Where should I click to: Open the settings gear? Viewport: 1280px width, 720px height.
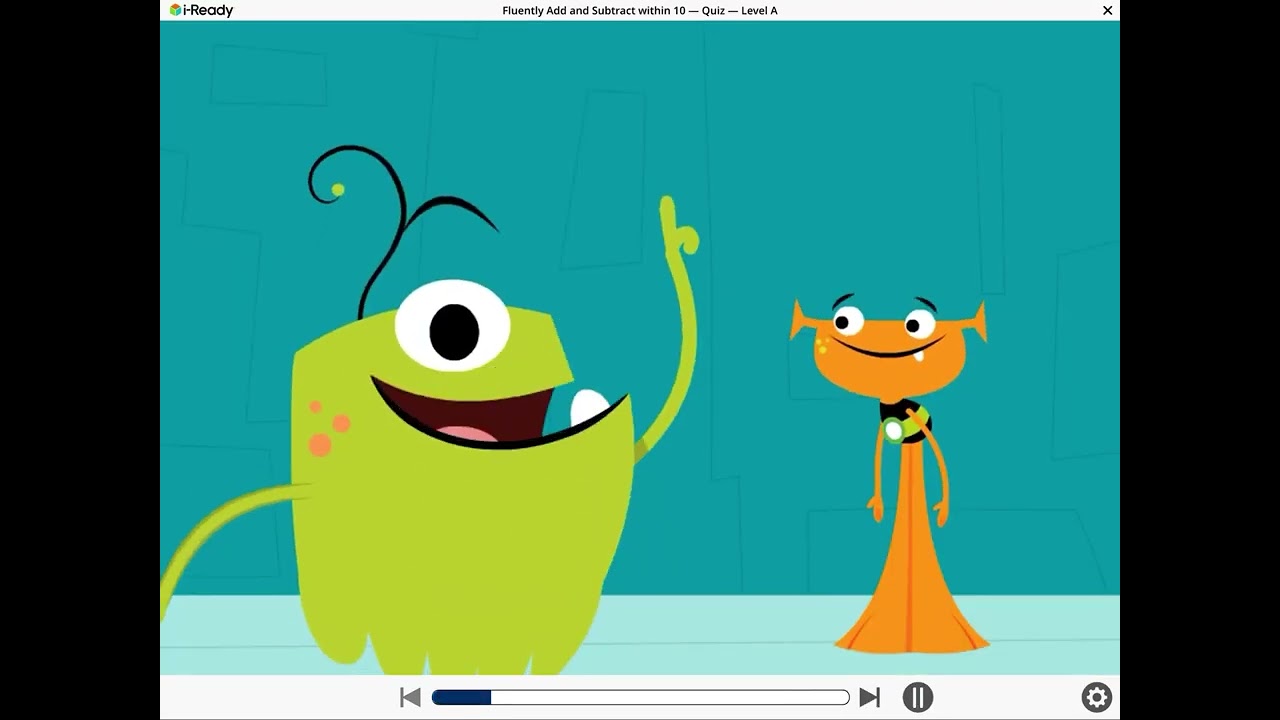(1097, 698)
